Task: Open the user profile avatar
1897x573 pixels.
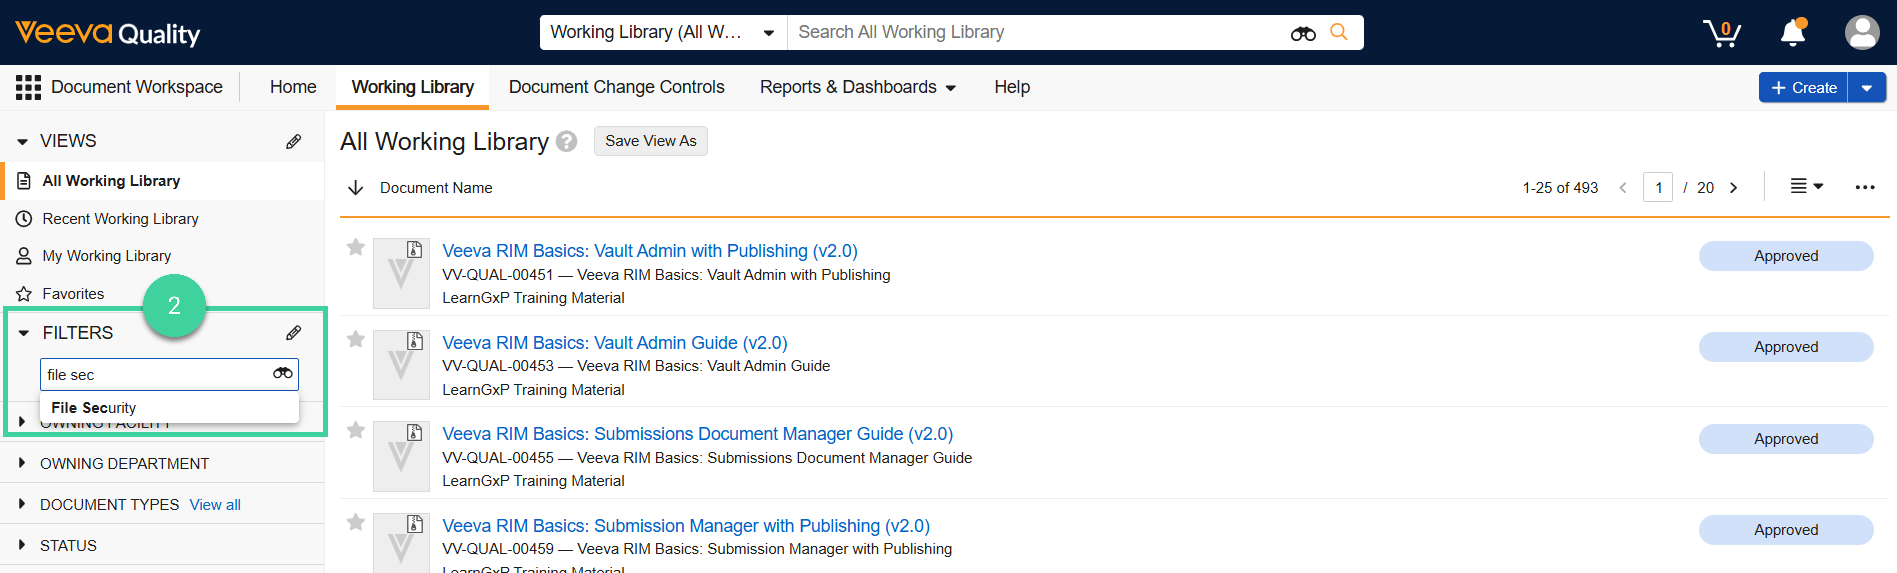Action: (x=1861, y=32)
